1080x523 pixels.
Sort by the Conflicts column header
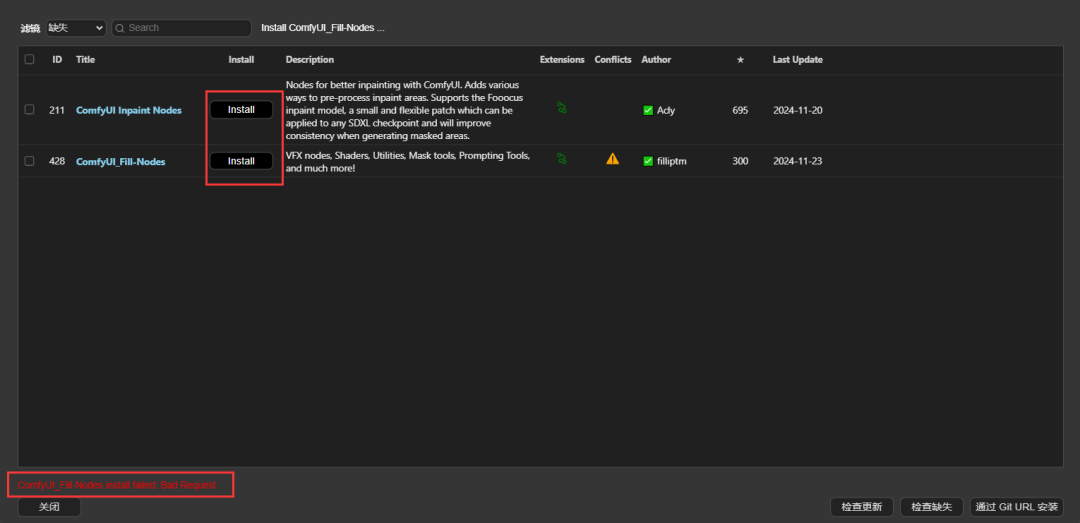(x=613, y=60)
